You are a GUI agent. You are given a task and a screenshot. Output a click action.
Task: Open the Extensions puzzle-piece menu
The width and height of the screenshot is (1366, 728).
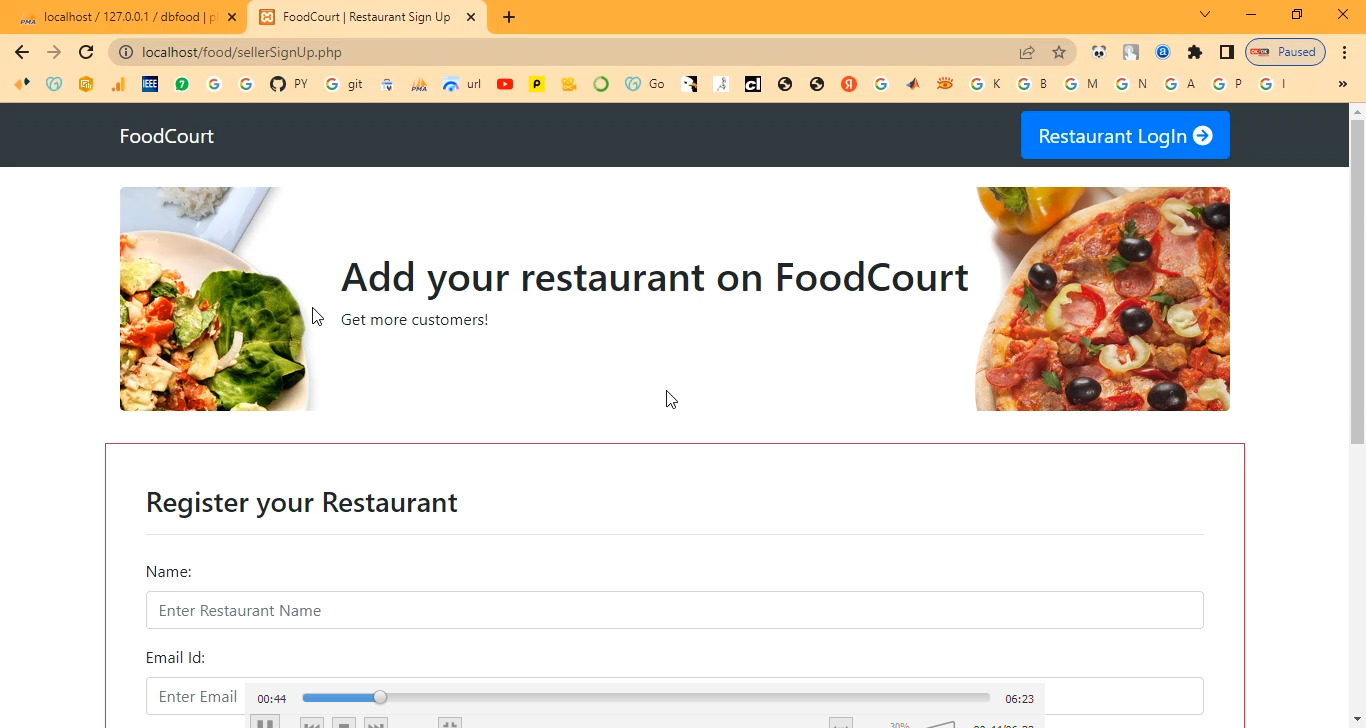click(x=1194, y=52)
